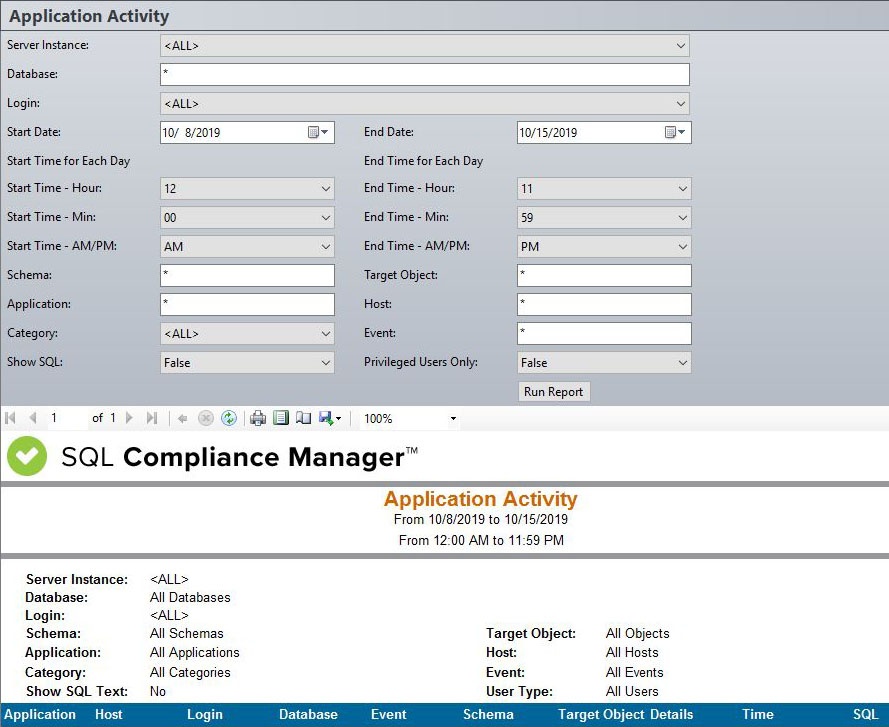Open Start Date calendar picker
Image resolution: width=889 pixels, height=727 pixels.
pos(318,132)
